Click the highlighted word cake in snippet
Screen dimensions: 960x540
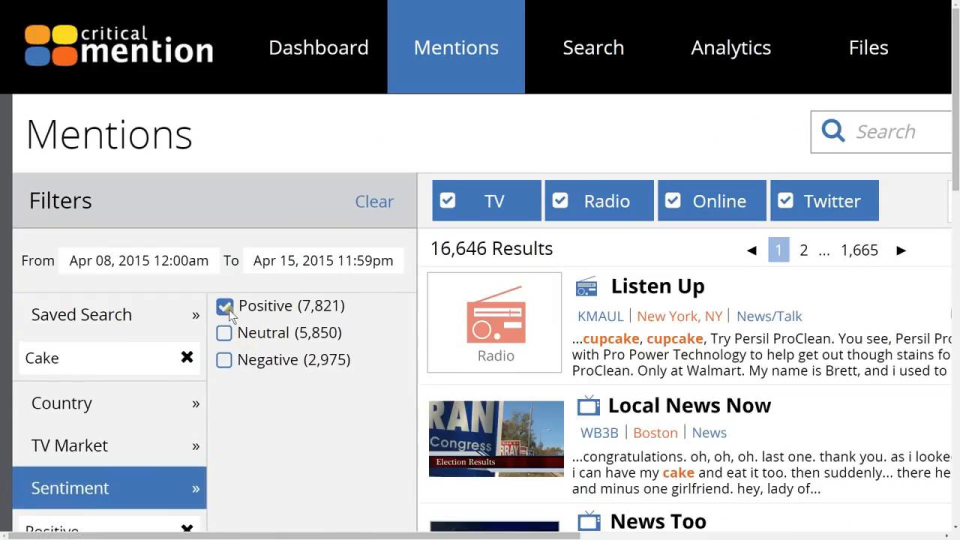click(678, 473)
